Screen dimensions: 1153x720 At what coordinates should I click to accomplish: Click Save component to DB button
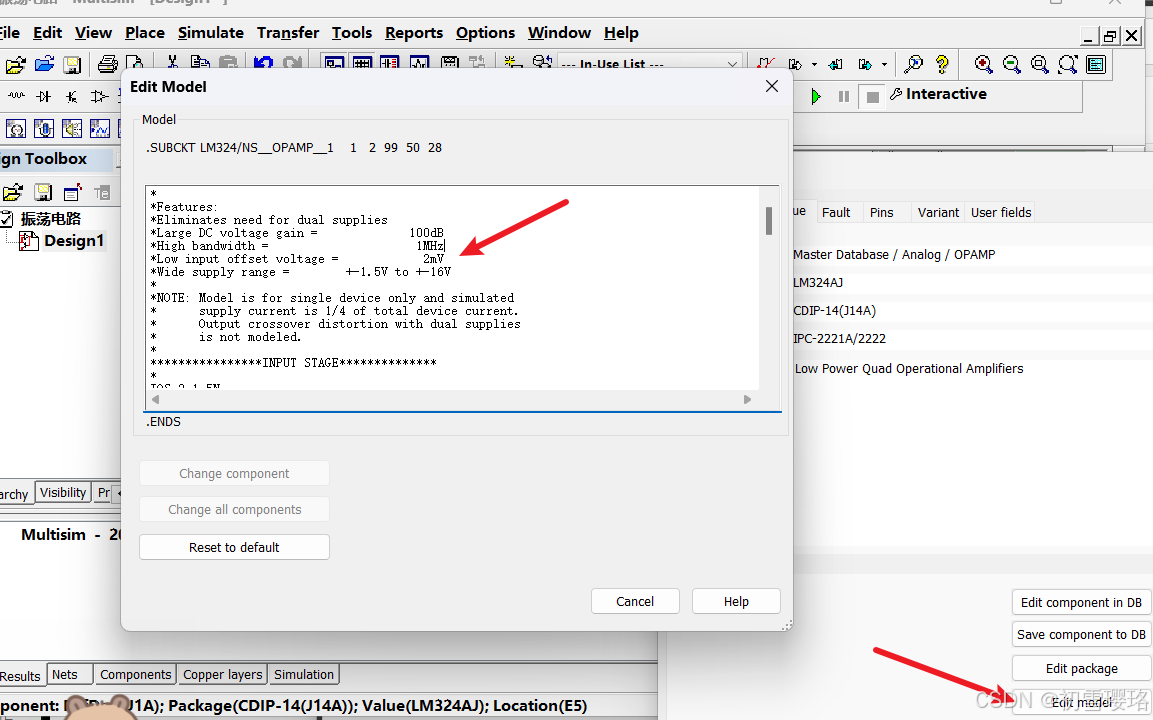pos(1081,635)
